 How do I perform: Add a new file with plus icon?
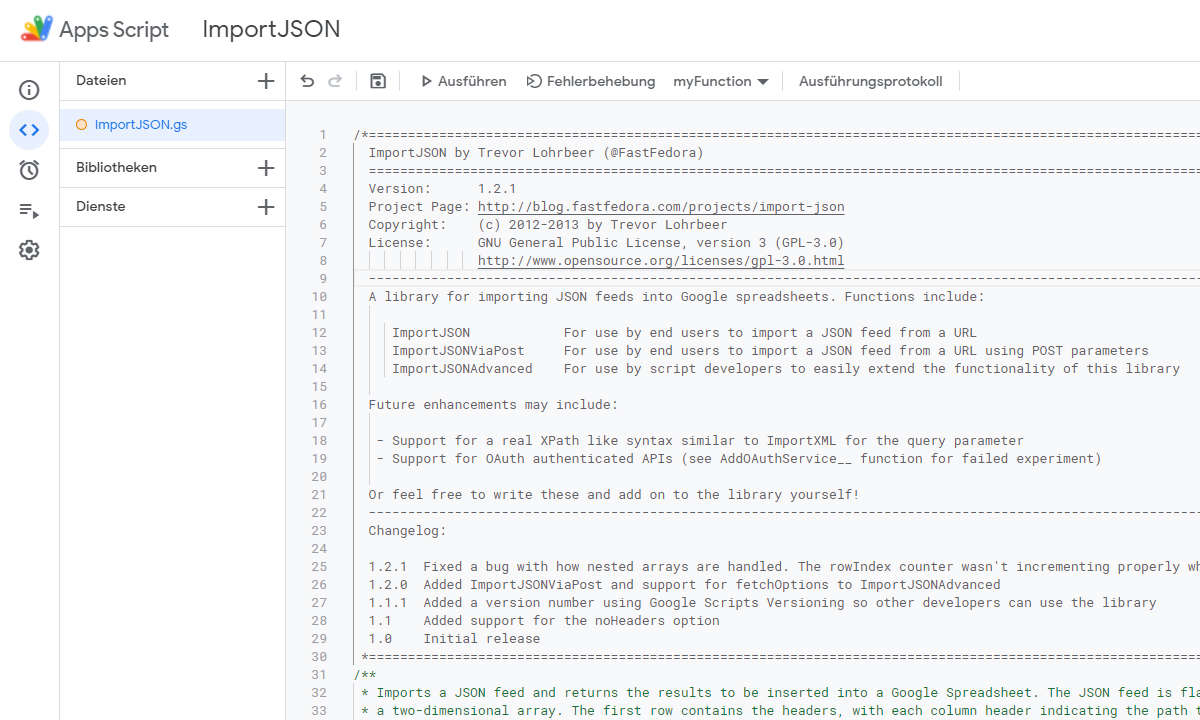265,81
